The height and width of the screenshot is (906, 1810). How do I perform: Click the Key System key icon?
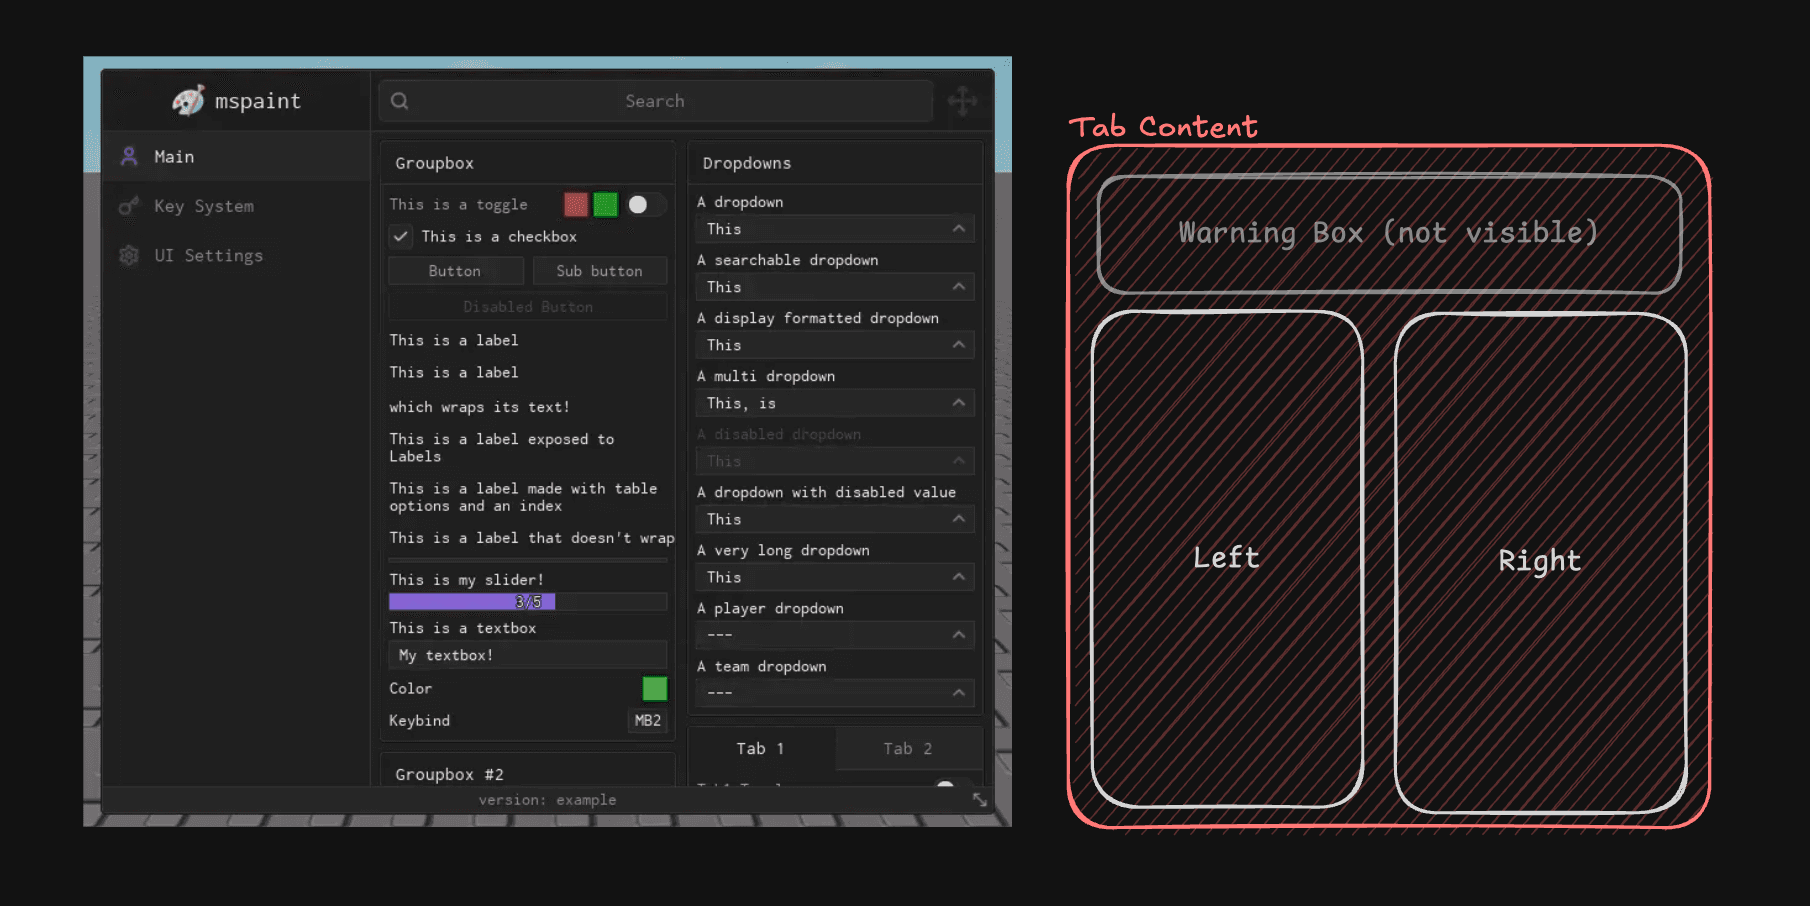coord(129,206)
